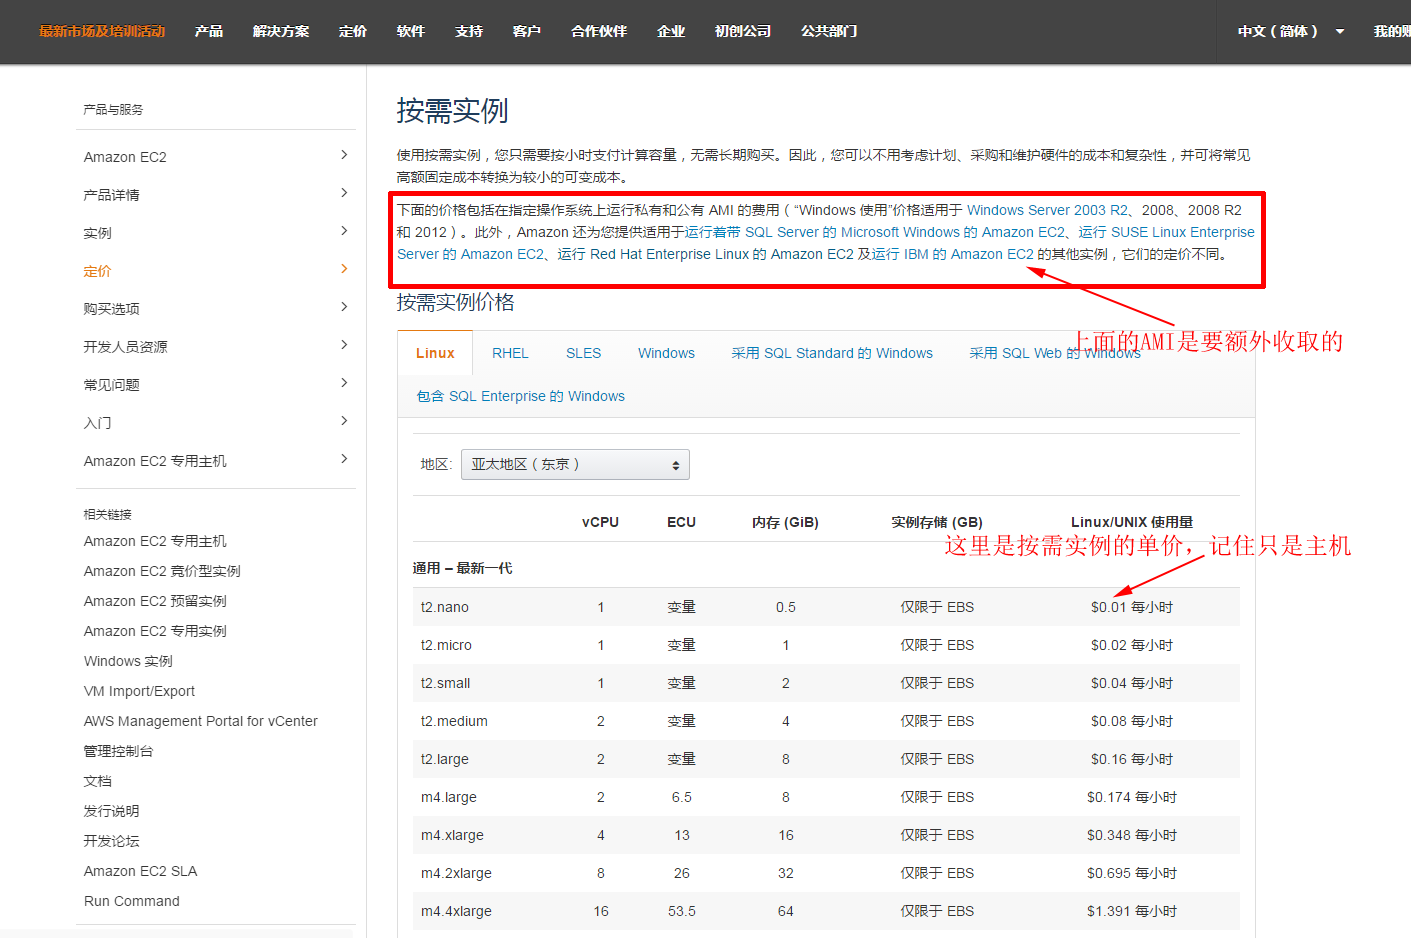The width and height of the screenshot is (1411, 938).
Task: Switch to the SLES pricing tab
Action: (x=583, y=353)
